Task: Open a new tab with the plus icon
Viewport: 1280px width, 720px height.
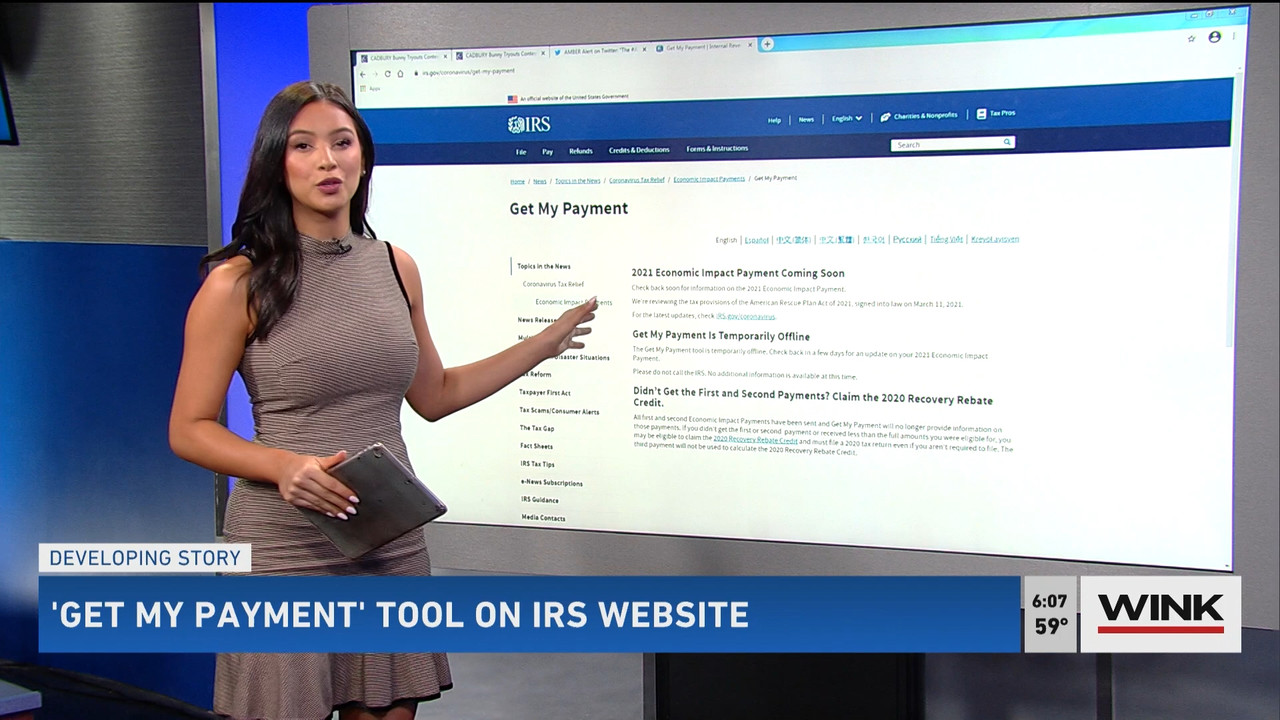Action: pyautogui.click(x=767, y=44)
